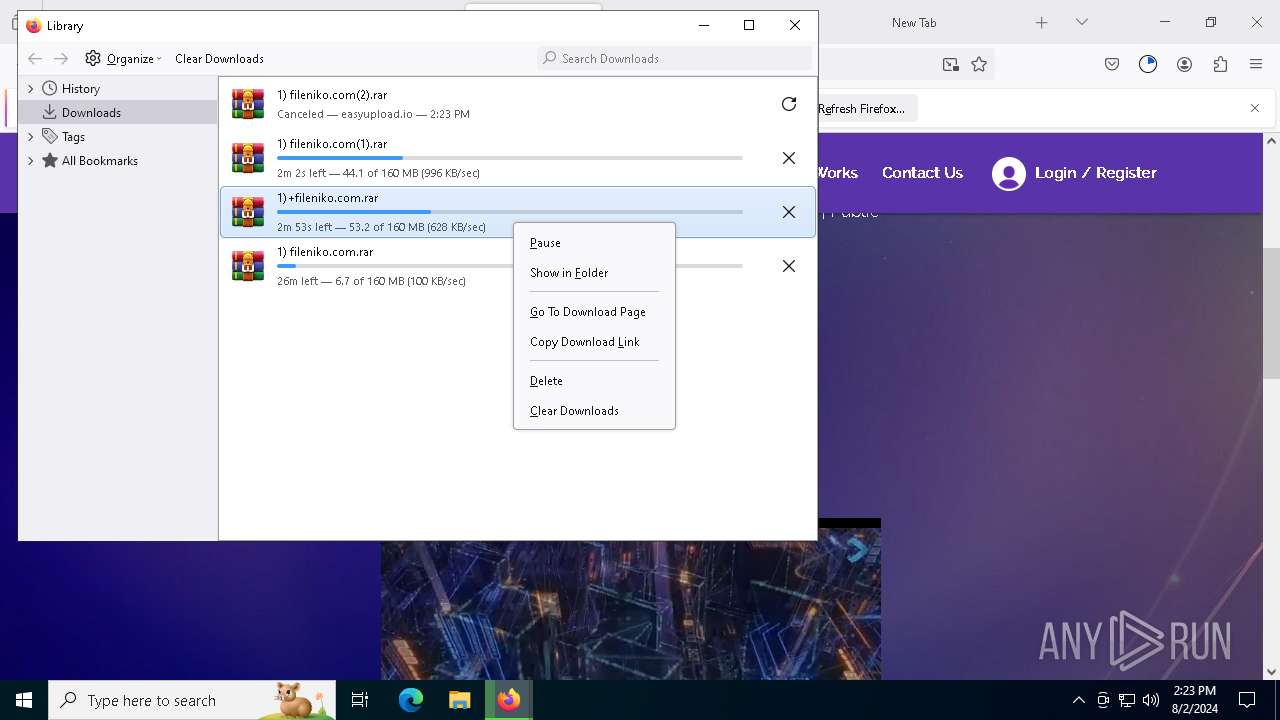Open the Windows Start menu
The height and width of the screenshot is (720, 1280).
pos(24,700)
